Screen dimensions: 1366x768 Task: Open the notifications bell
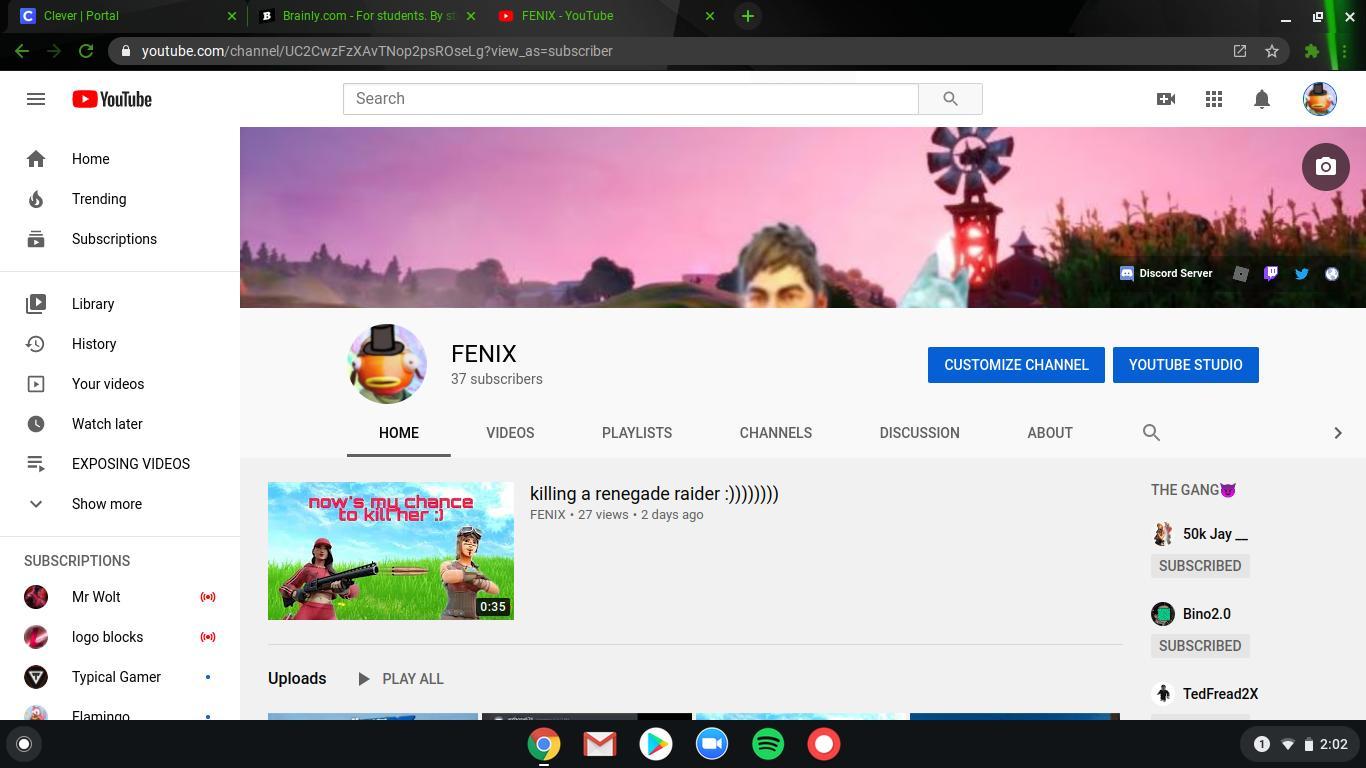click(x=1262, y=99)
